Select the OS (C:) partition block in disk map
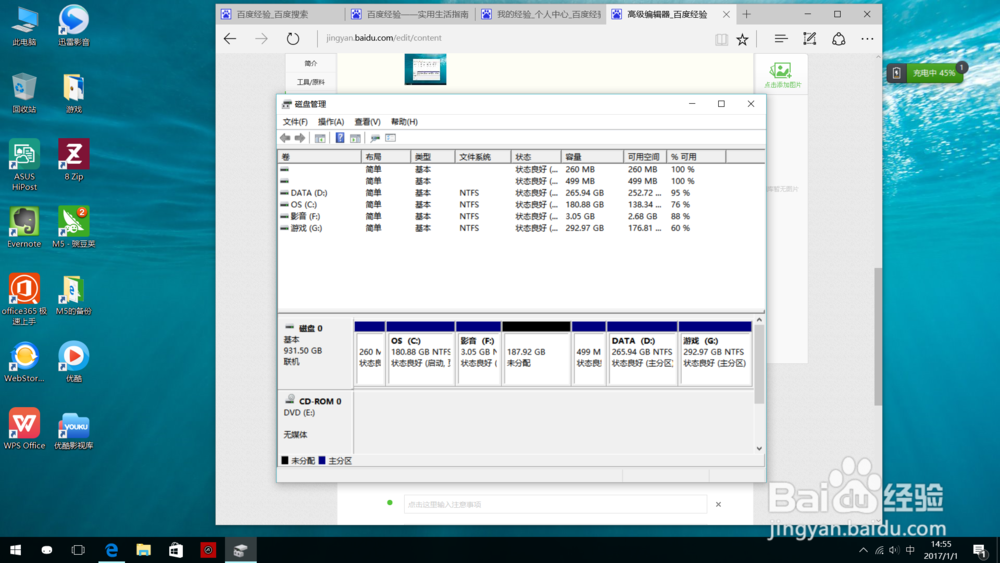This screenshot has height=563, width=1000. tap(420, 353)
